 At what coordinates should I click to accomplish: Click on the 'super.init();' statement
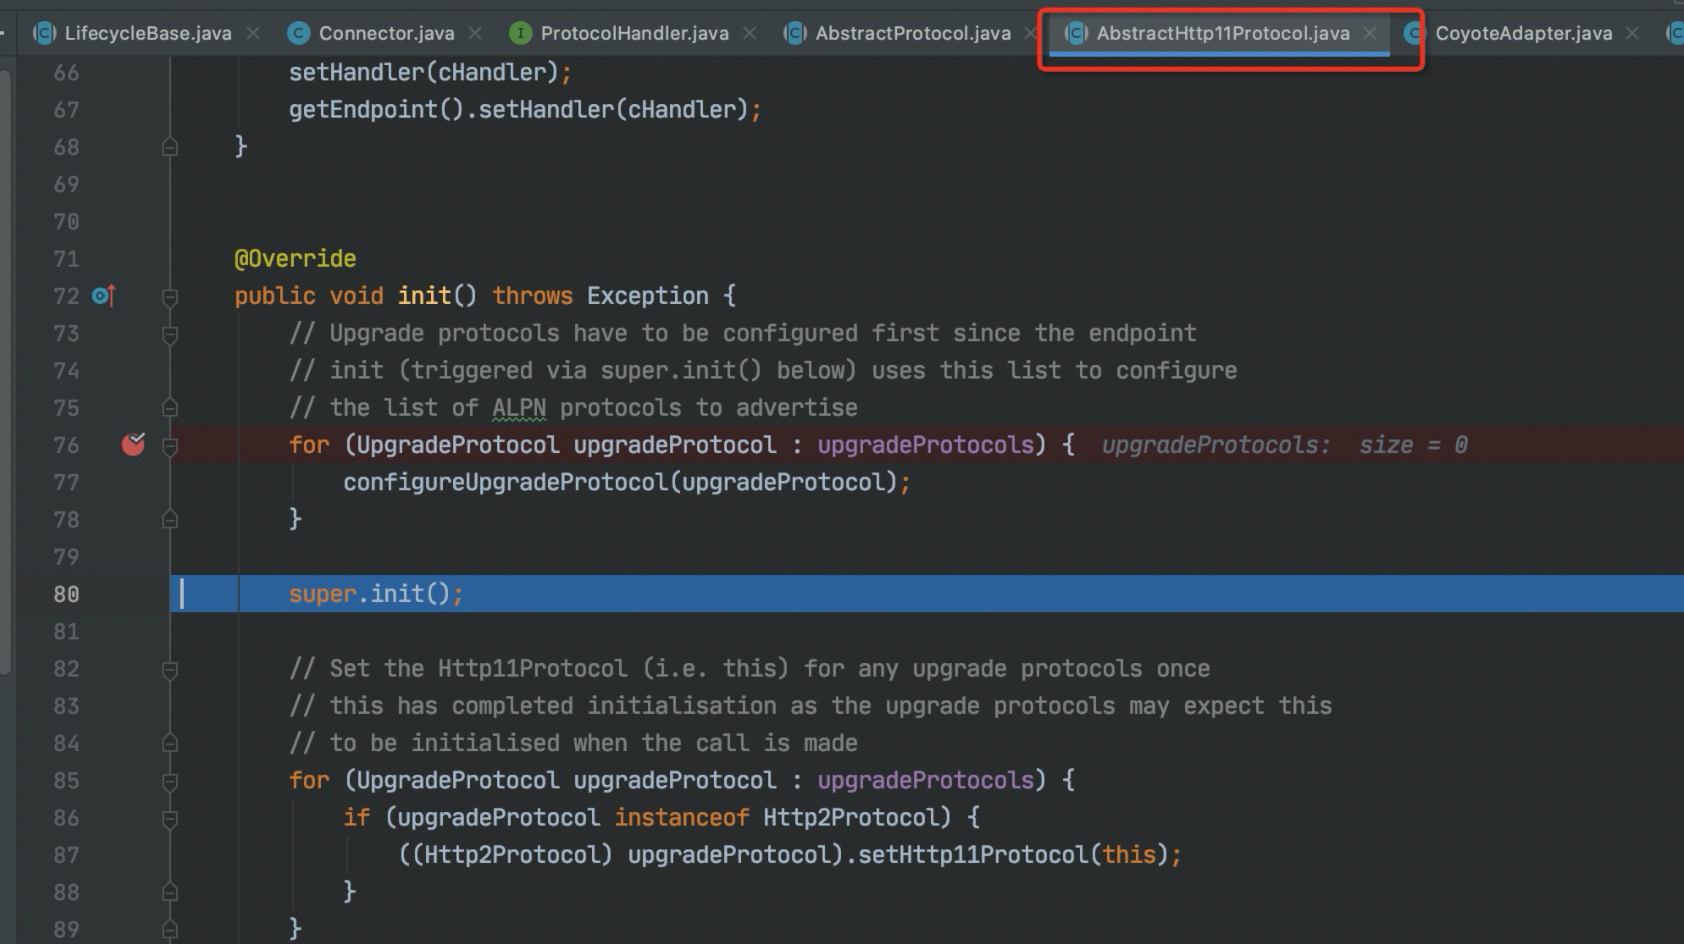[376, 594]
